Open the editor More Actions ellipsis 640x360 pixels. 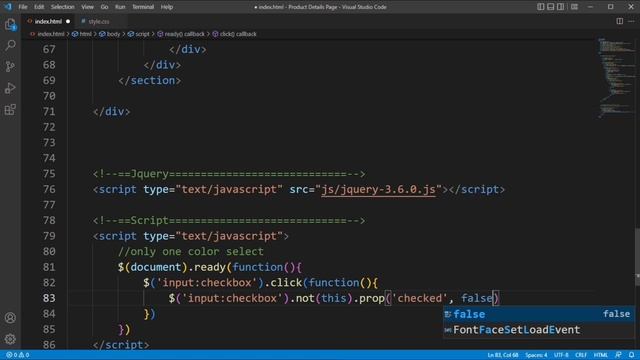tap(631, 21)
